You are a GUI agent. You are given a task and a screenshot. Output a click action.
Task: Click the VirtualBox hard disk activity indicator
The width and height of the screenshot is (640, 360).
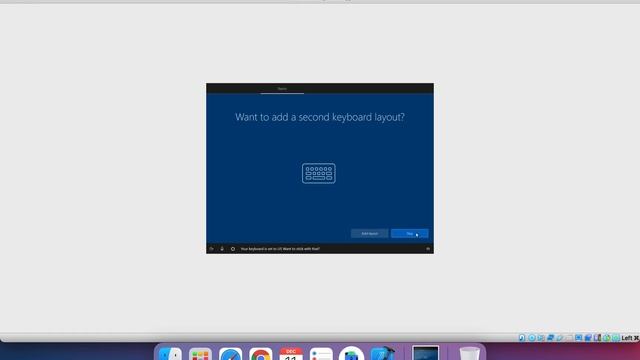[x=522, y=338]
